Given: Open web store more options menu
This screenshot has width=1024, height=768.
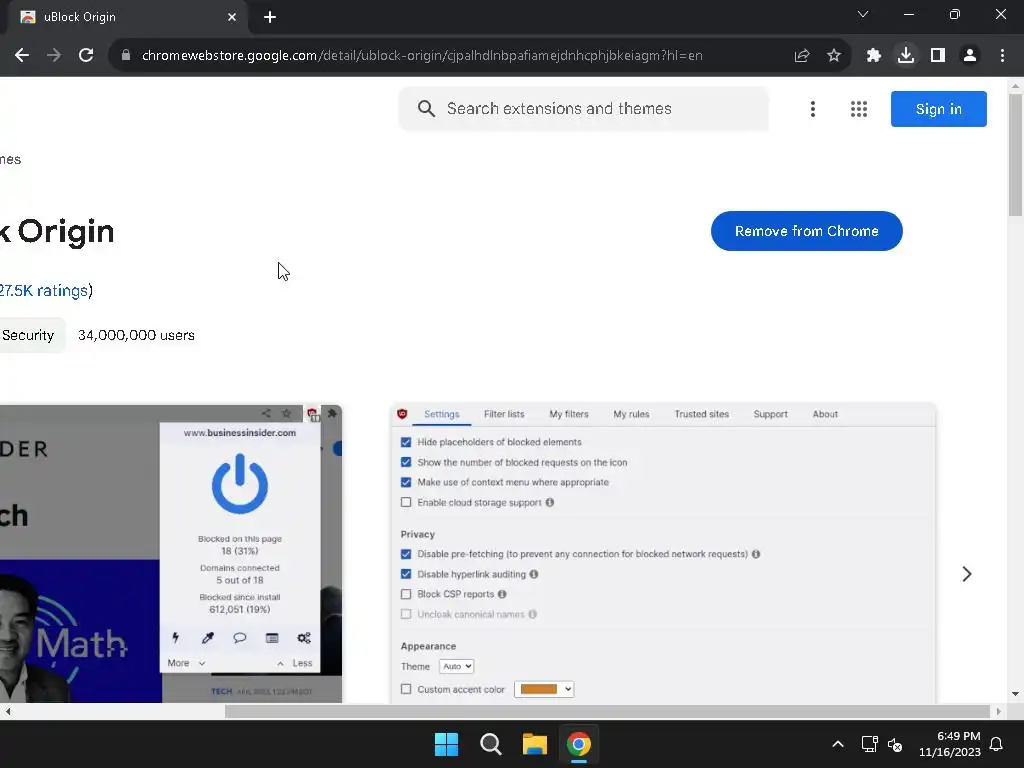Looking at the screenshot, I should (812, 109).
